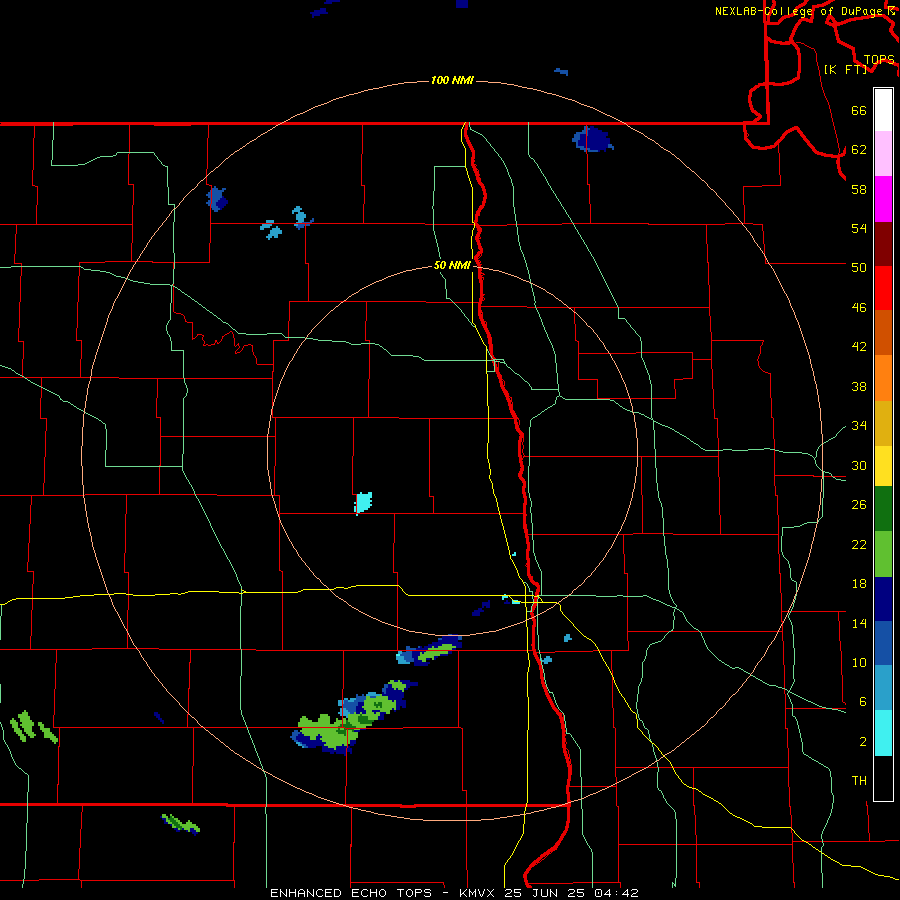Screen dimensions: 900x900
Task: Click the "66" legend value
Action: (859, 110)
